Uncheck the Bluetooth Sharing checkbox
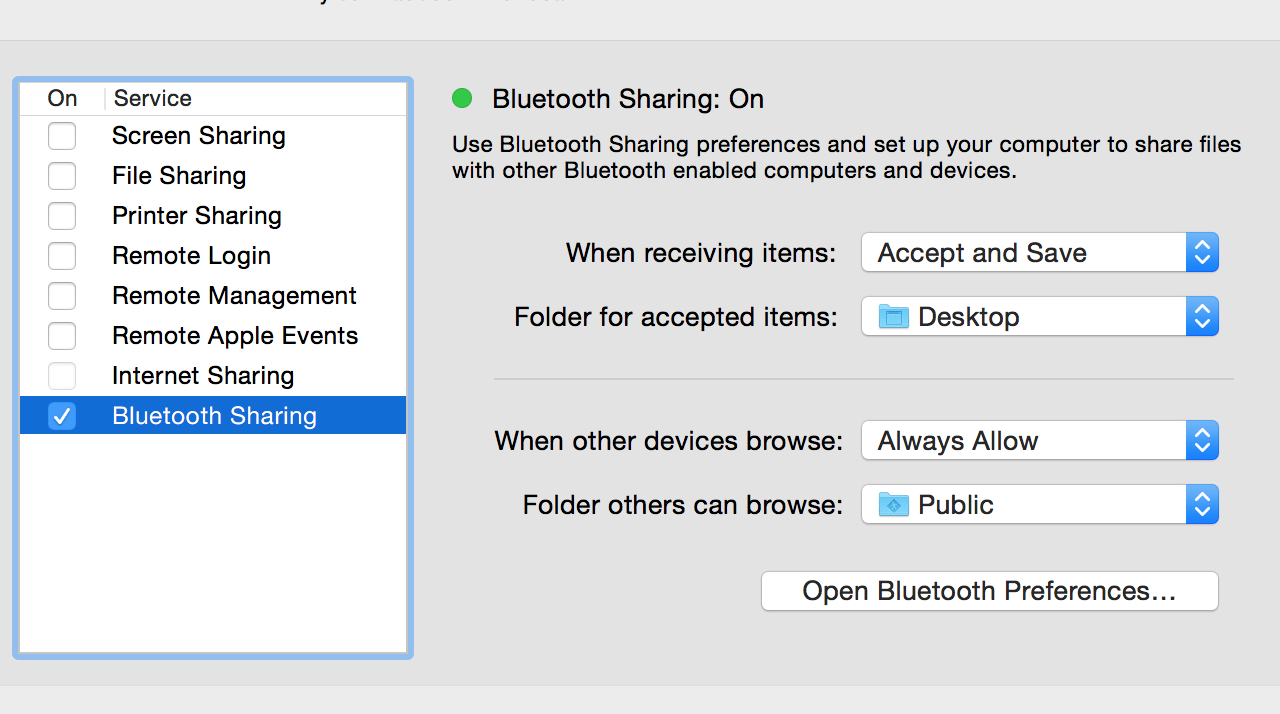This screenshot has height=714, width=1280. tap(62, 416)
